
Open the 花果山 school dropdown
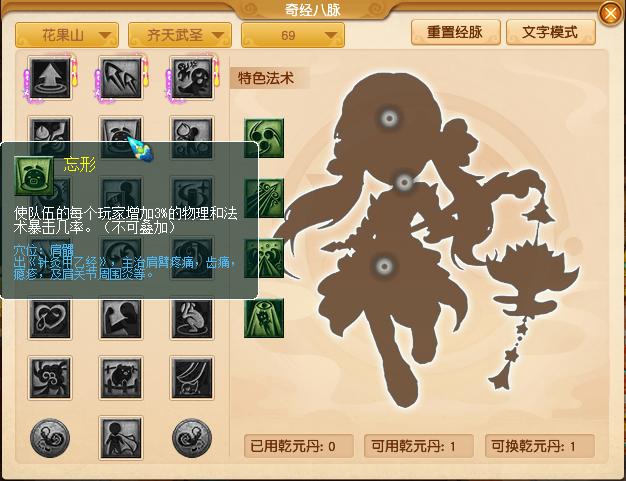coord(67,35)
